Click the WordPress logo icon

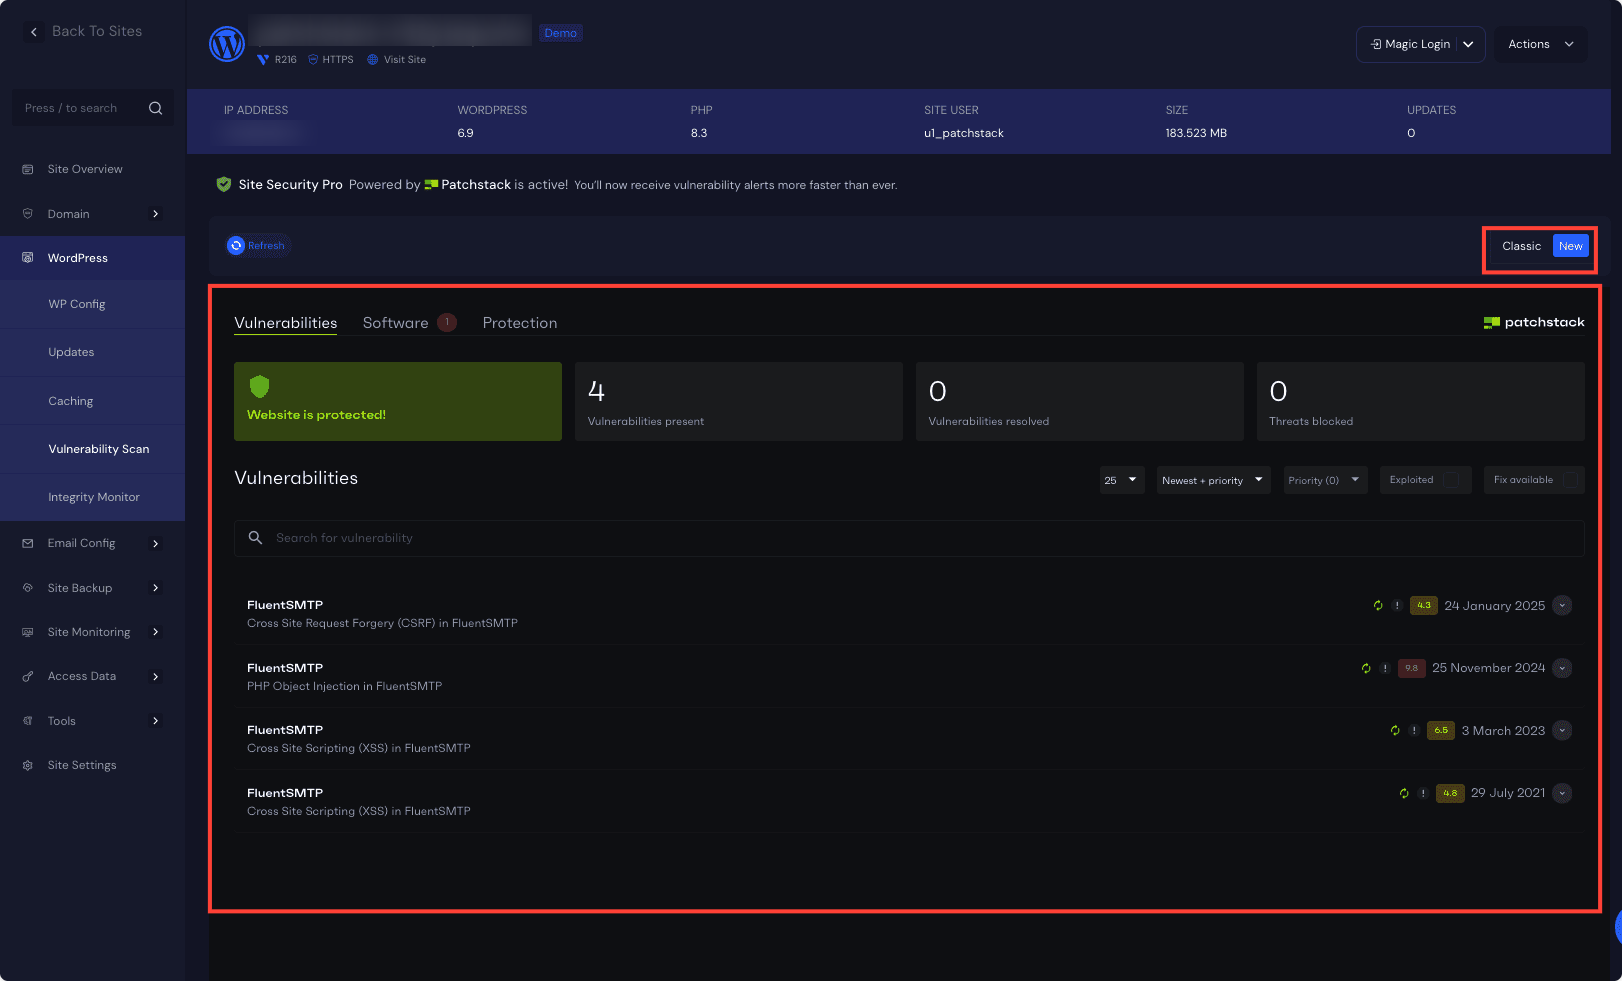pyautogui.click(x=227, y=44)
